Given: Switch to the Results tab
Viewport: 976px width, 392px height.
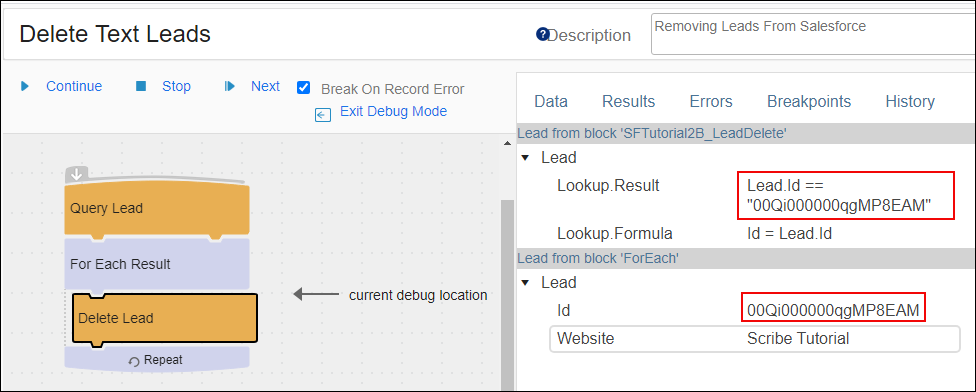Looking at the screenshot, I should pyautogui.click(x=629, y=101).
